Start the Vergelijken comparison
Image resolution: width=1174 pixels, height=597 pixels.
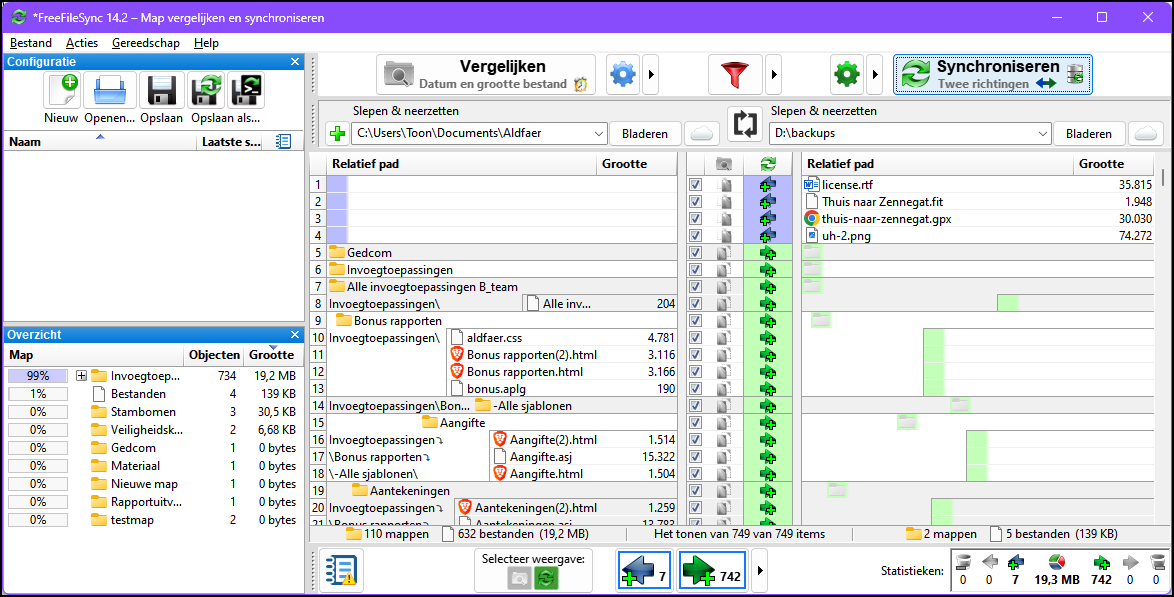[x=483, y=74]
